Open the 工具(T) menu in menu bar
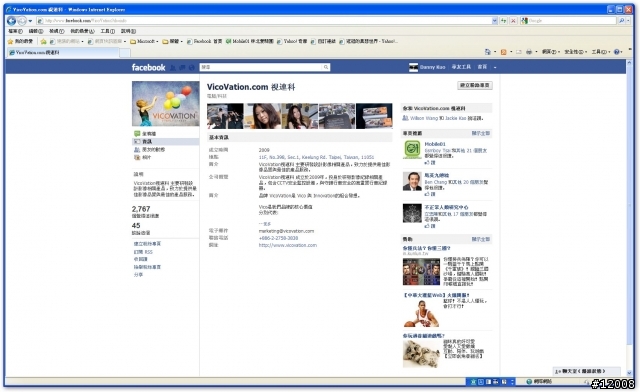The width and height of the screenshot is (640, 392). coord(108,31)
